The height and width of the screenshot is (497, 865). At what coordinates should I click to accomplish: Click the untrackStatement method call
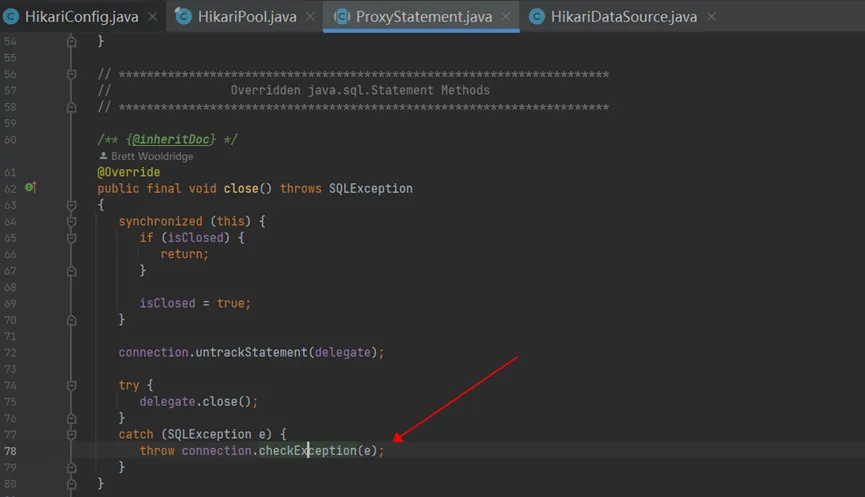coord(254,352)
